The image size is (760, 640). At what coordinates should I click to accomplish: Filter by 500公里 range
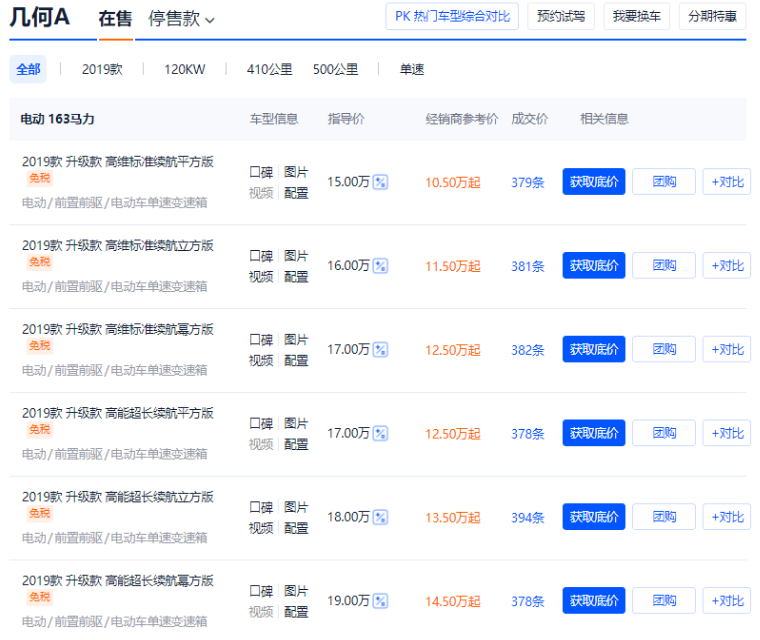click(x=335, y=69)
